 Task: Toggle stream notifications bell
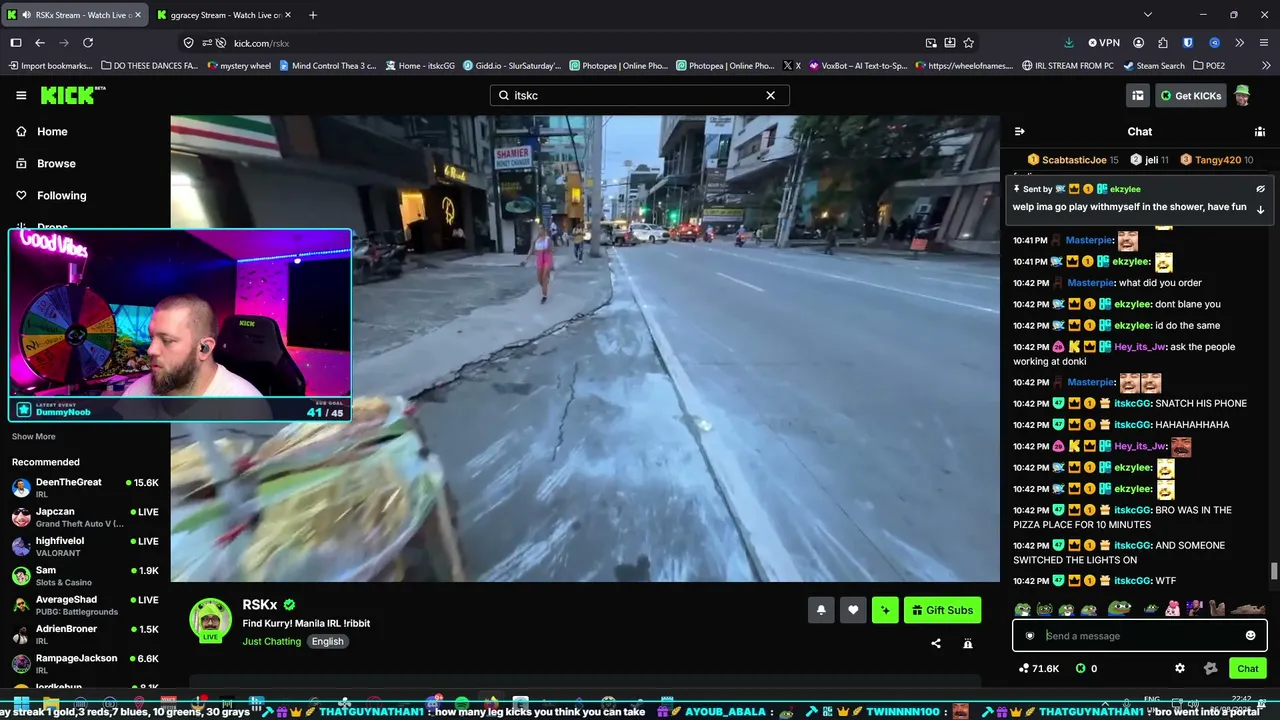821,610
